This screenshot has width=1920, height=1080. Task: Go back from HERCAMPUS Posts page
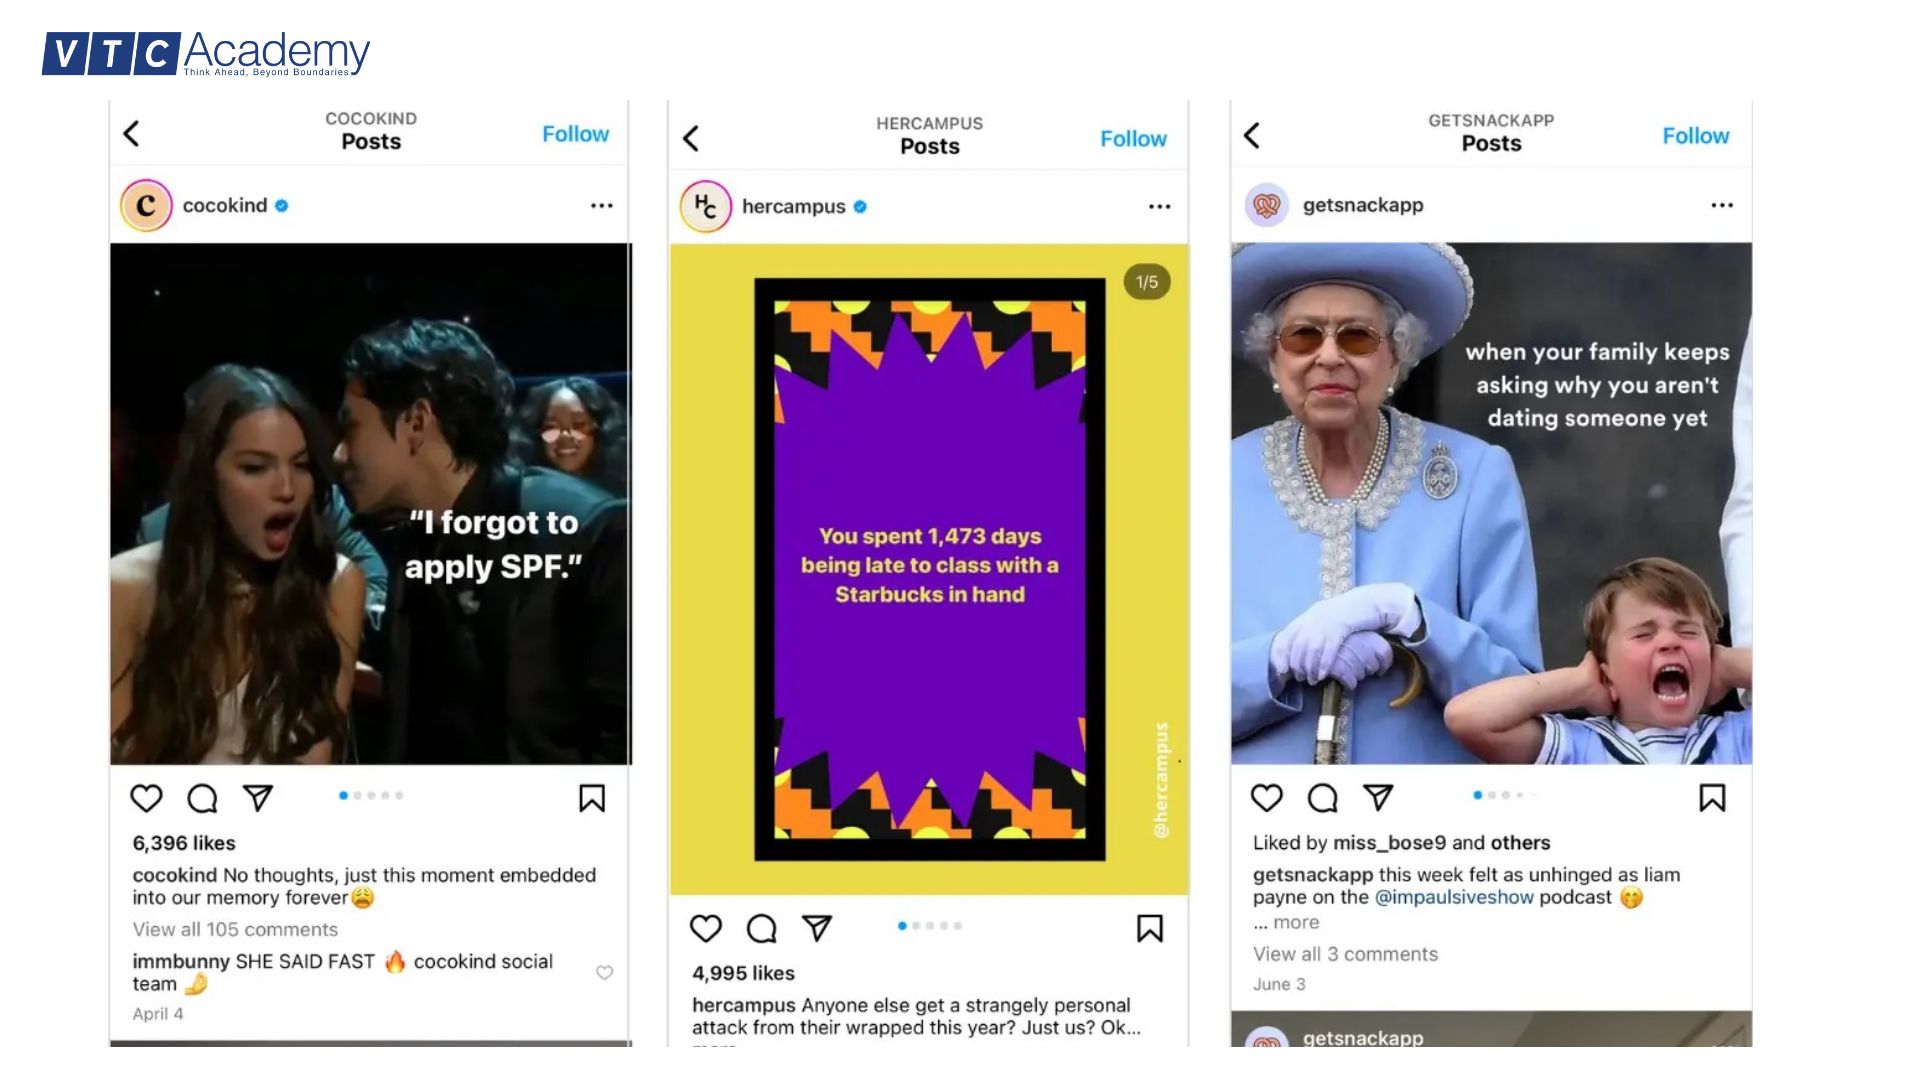[691, 138]
